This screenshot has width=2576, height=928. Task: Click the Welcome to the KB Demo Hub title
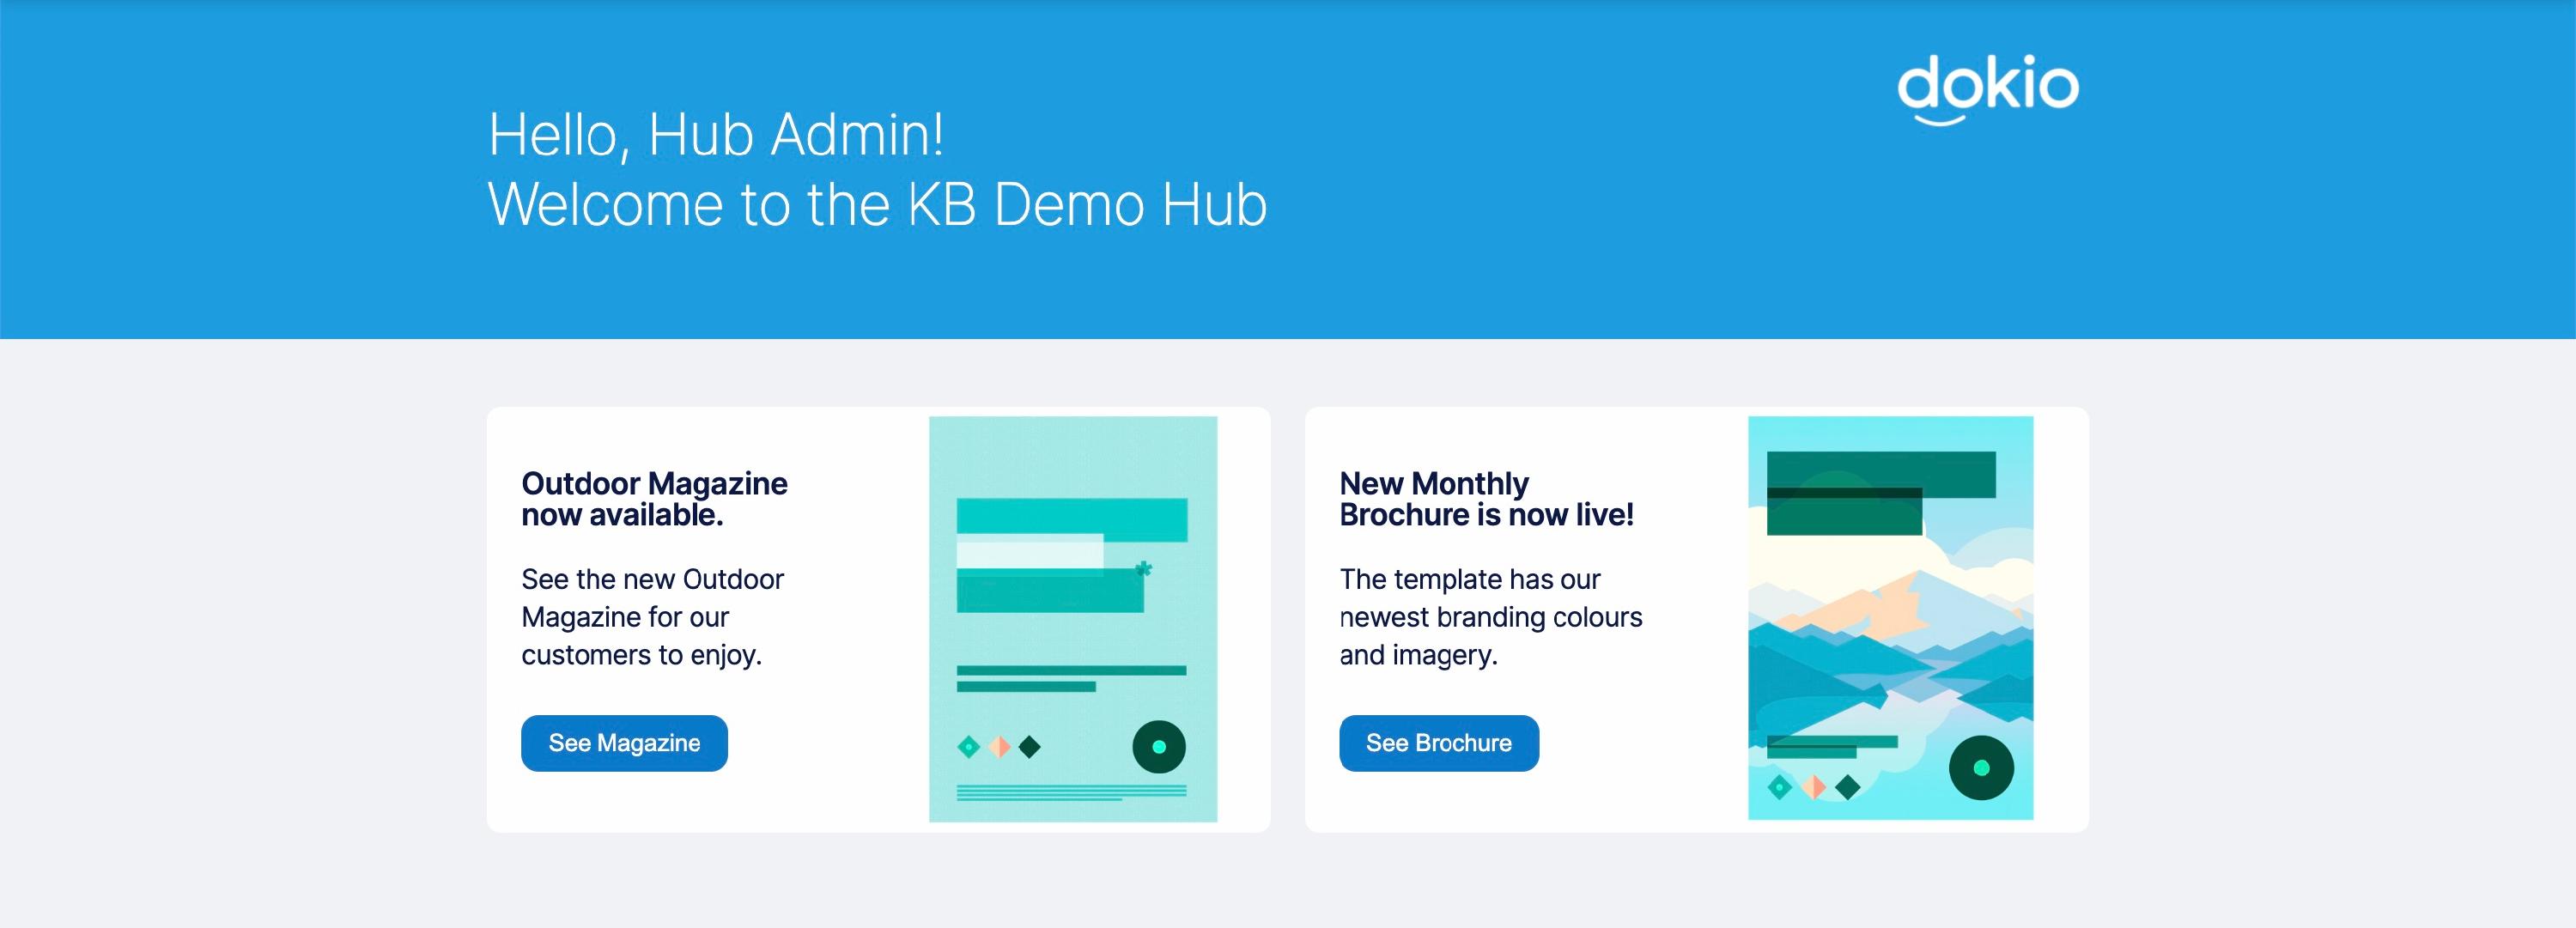876,204
